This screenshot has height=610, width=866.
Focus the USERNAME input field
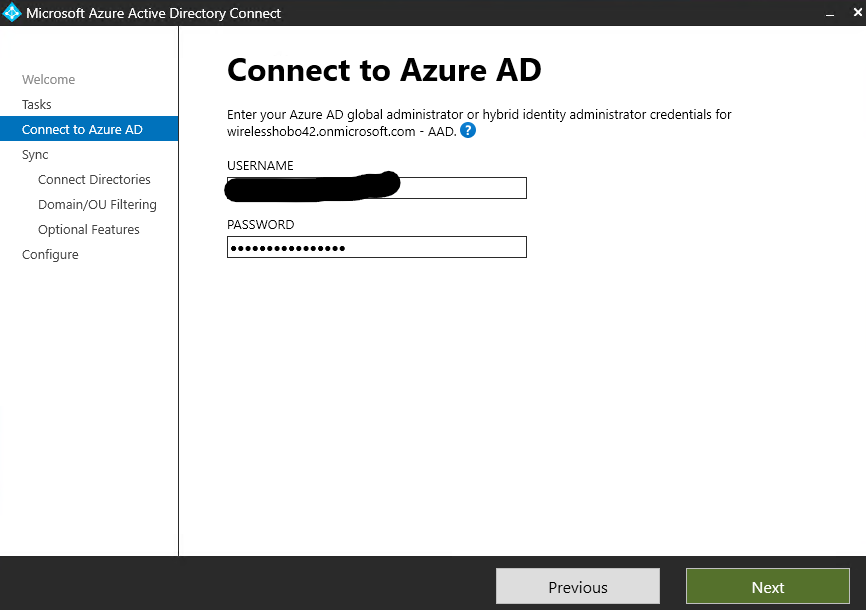pos(460,188)
